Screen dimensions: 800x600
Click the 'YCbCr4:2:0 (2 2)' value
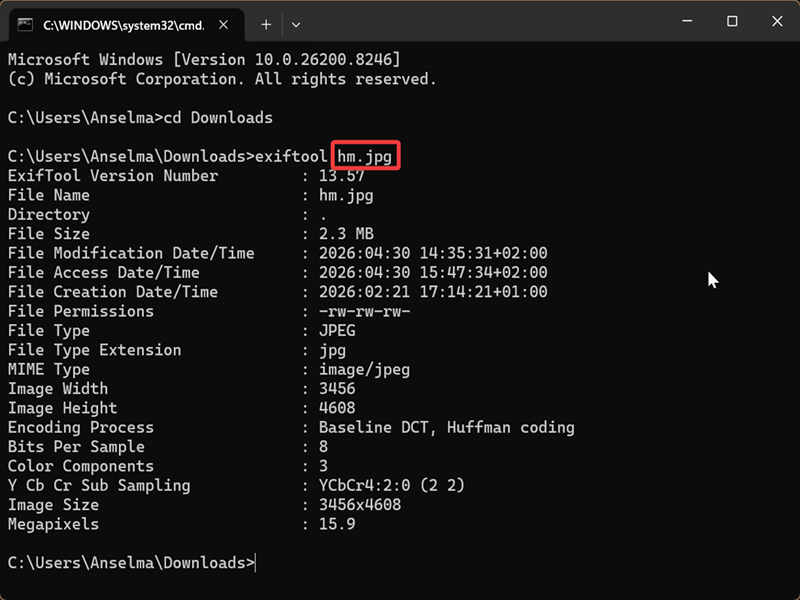(392, 486)
